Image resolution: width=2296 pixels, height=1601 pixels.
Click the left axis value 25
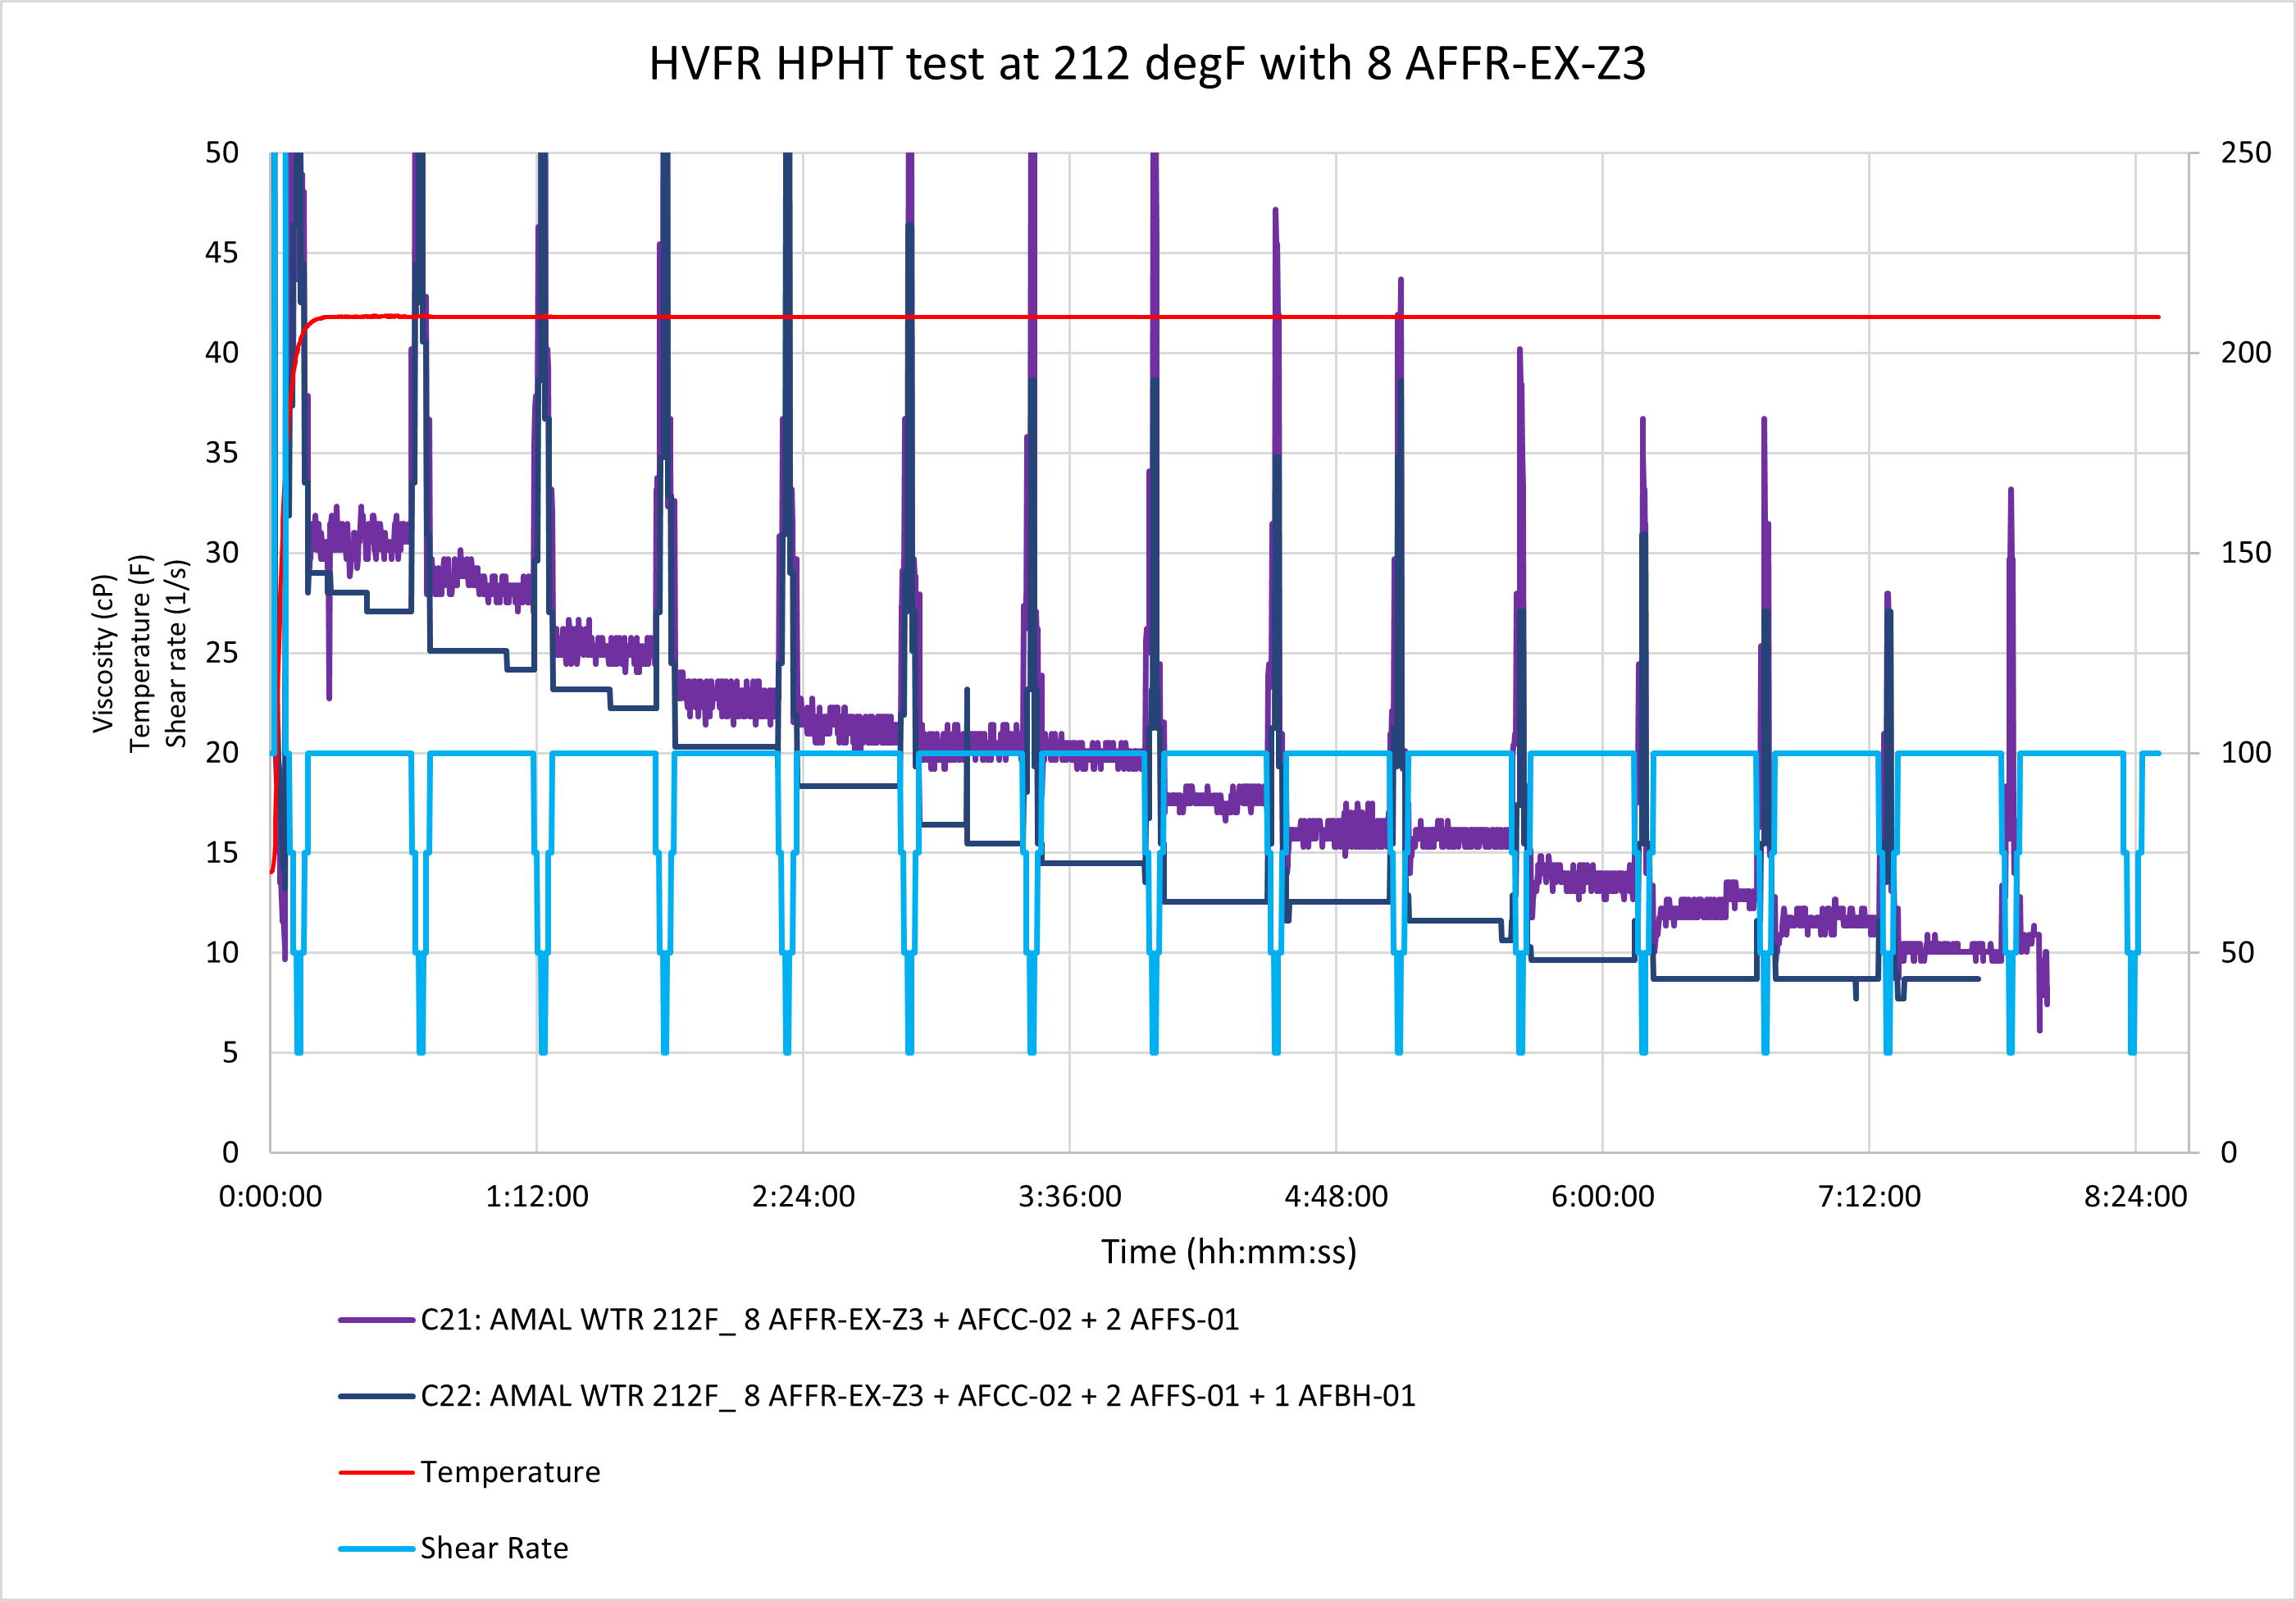[222, 653]
